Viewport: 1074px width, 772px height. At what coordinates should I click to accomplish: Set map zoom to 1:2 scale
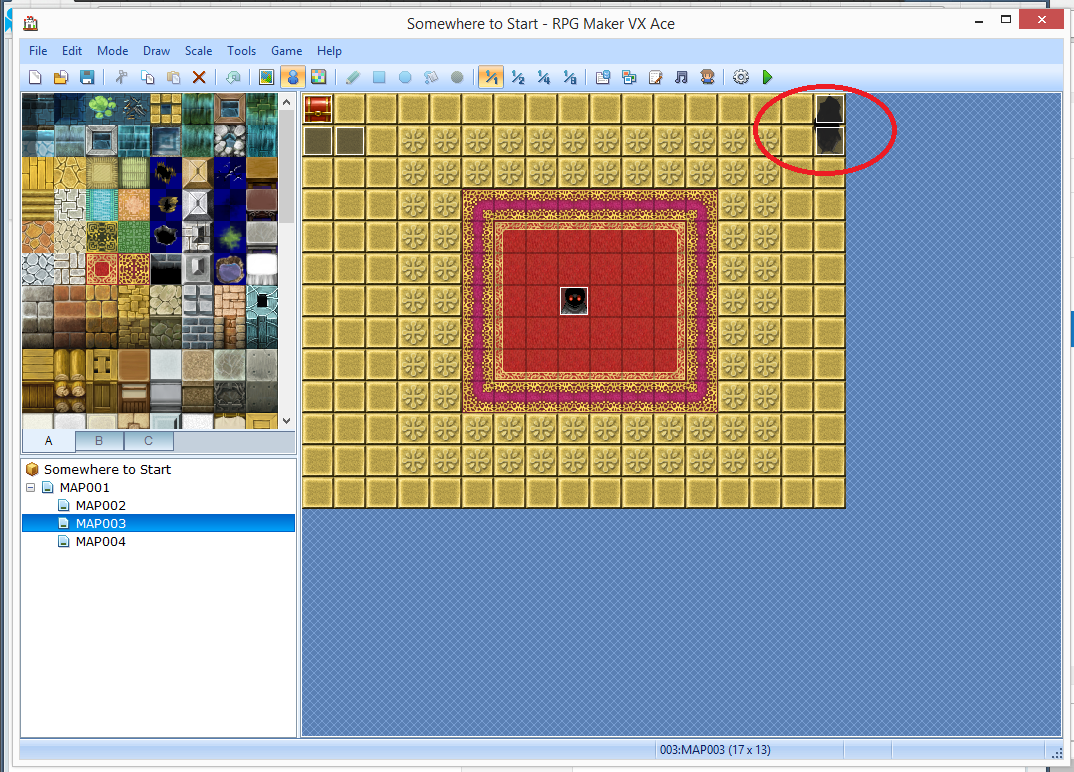[517, 77]
